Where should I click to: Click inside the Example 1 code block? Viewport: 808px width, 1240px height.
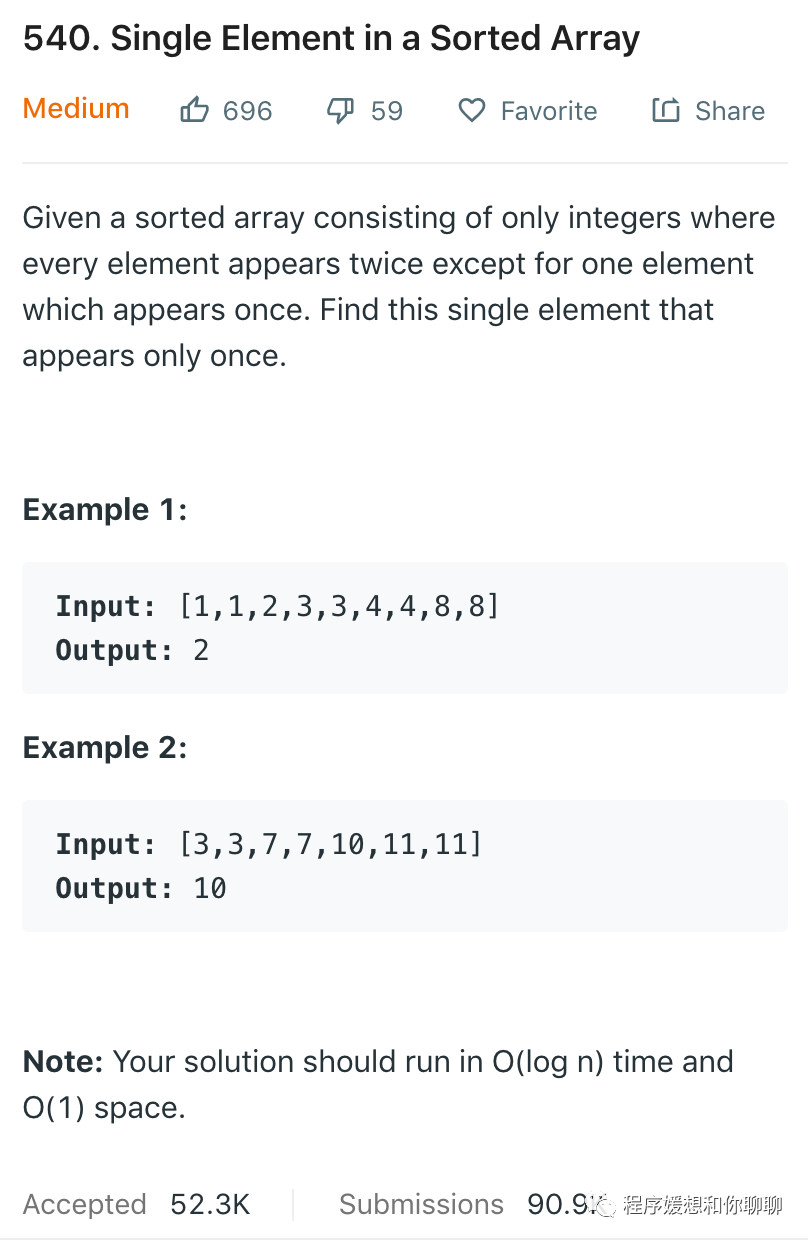click(404, 628)
